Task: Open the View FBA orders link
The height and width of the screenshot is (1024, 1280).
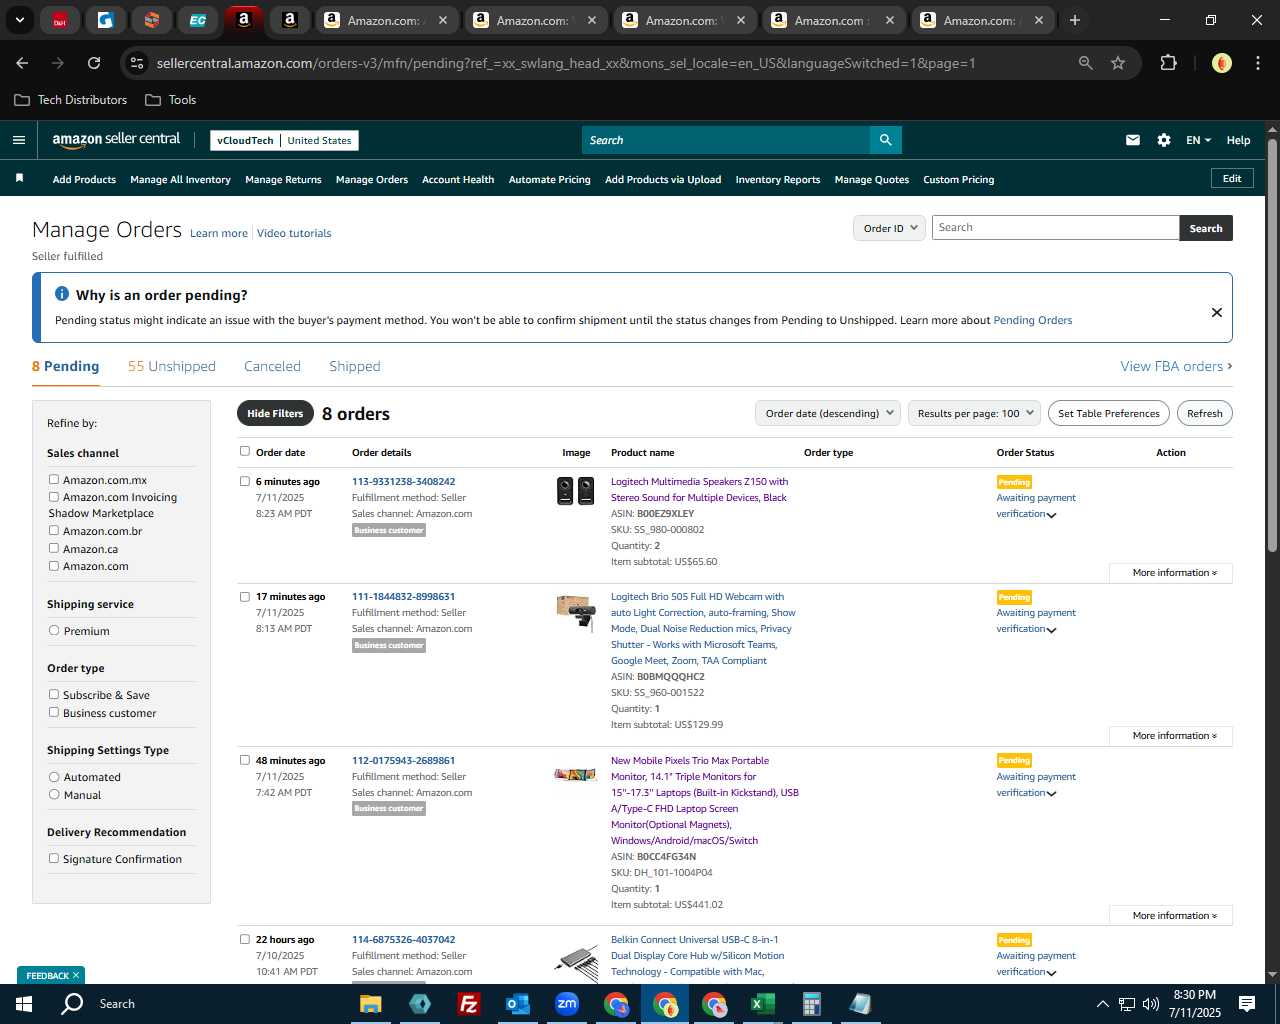Action: coord(1176,366)
